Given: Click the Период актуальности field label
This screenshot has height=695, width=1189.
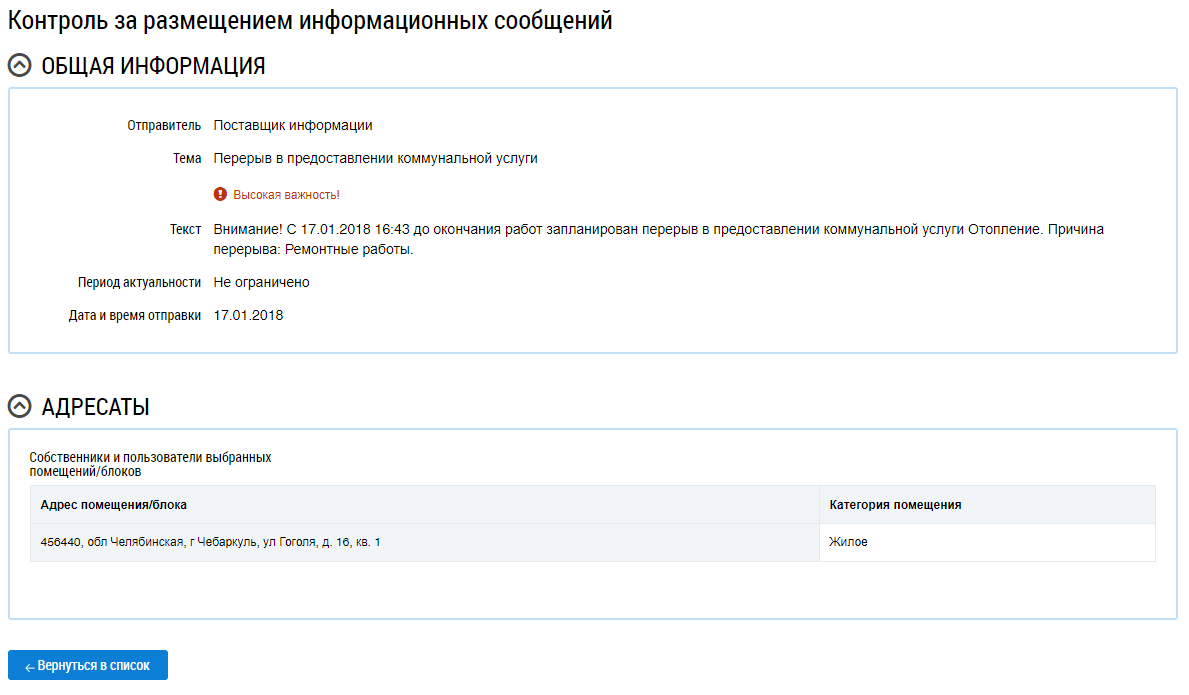Looking at the screenshot, I should click(139, 283).
